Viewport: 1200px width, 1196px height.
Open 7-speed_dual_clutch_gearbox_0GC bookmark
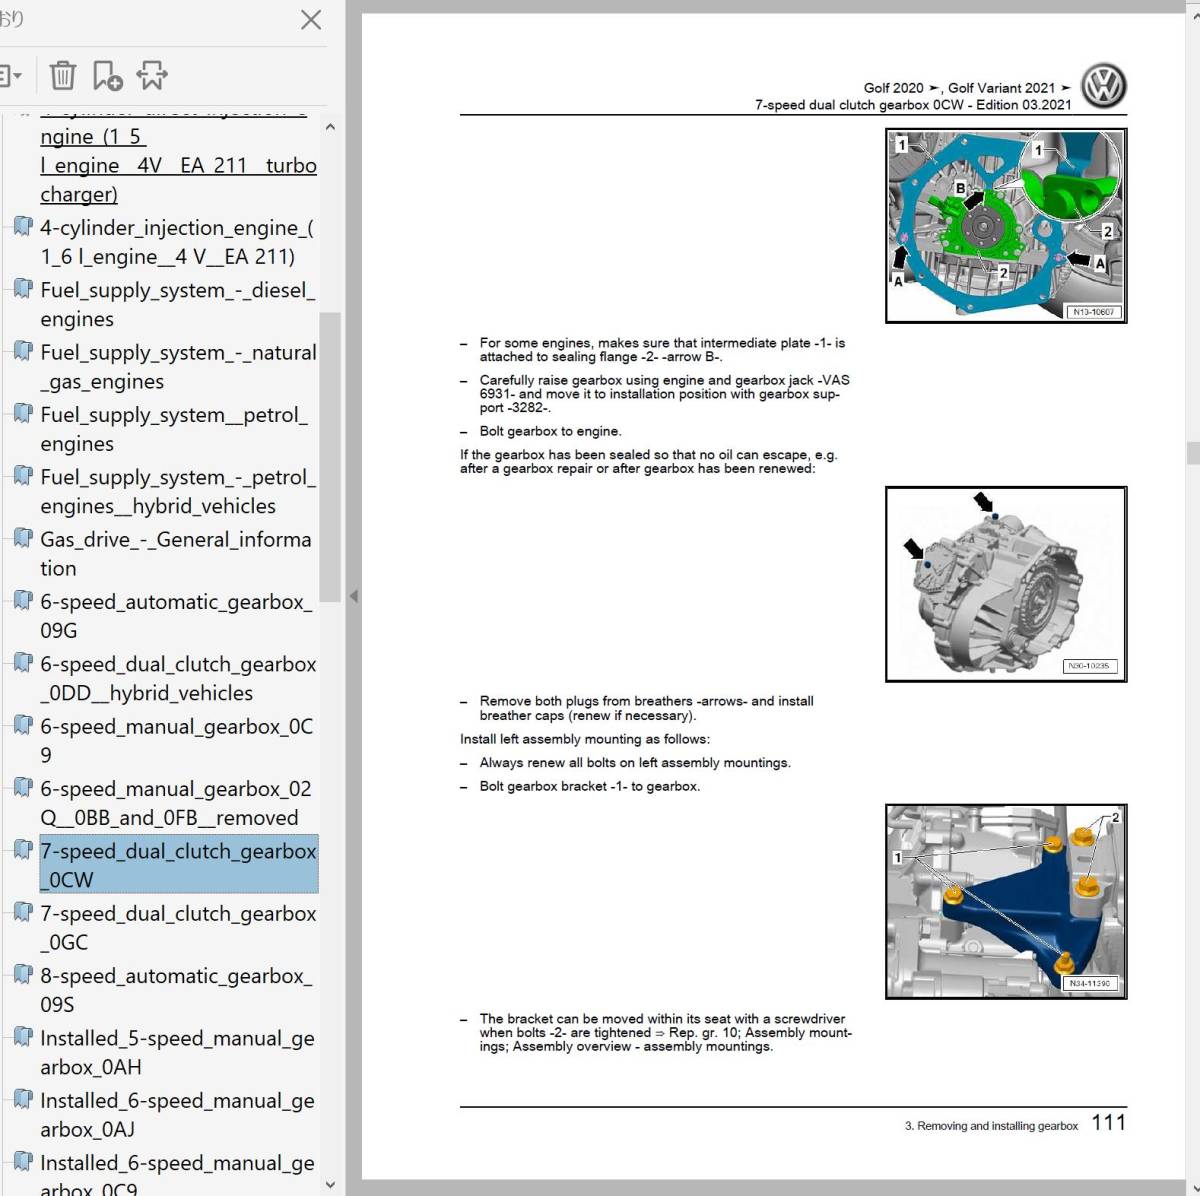[x=178, y=927]
